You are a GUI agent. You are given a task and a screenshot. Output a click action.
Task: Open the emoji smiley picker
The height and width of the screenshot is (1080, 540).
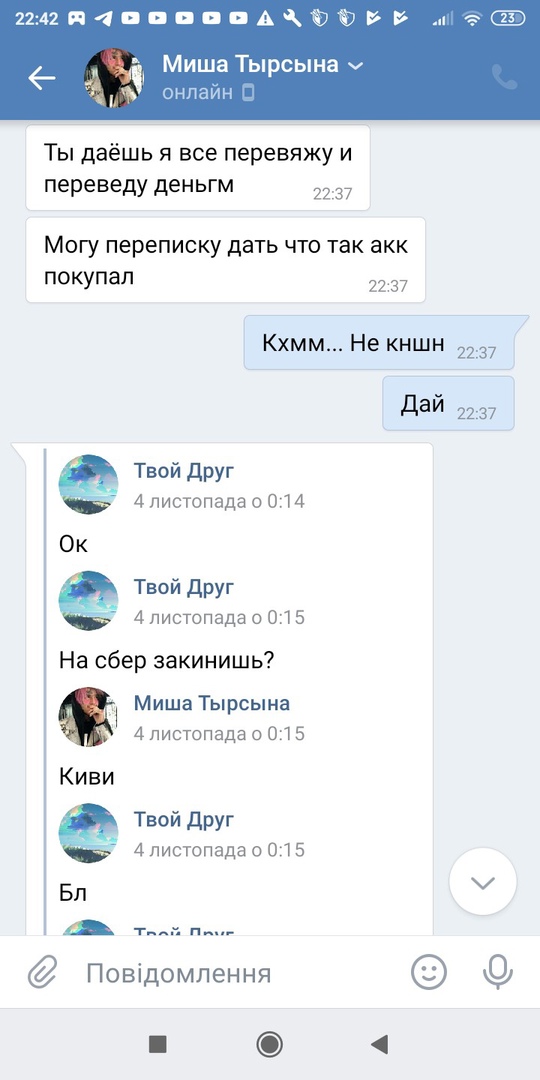point(428,973)
